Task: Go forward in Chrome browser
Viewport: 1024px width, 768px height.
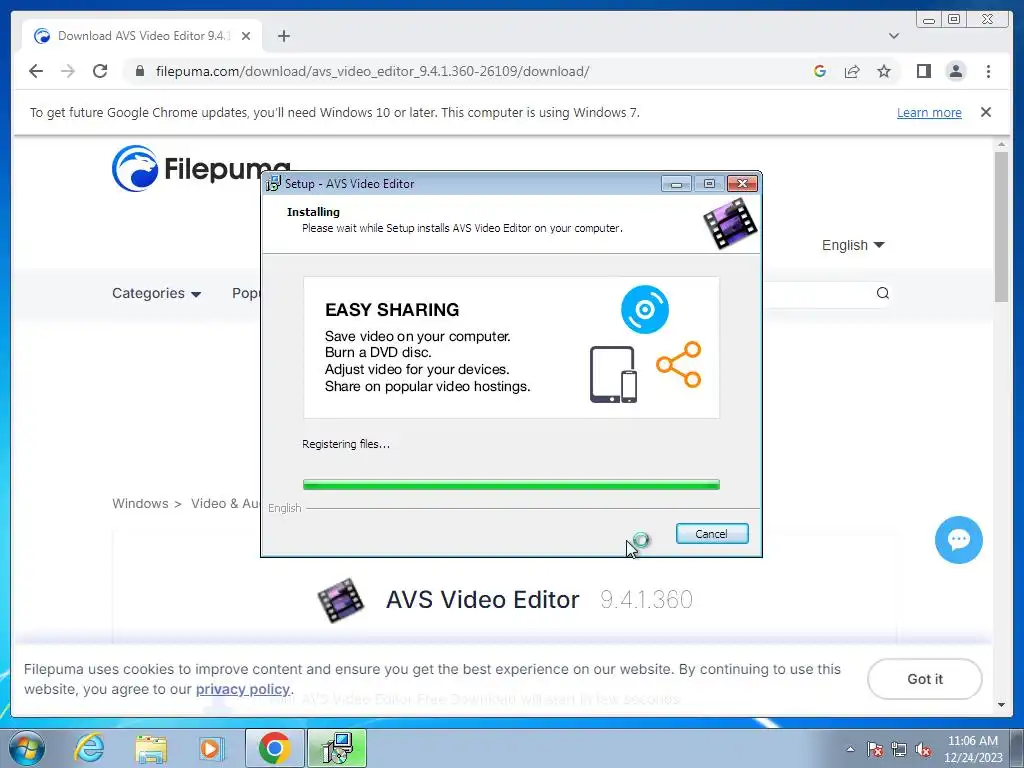Action: coord(68,71)
